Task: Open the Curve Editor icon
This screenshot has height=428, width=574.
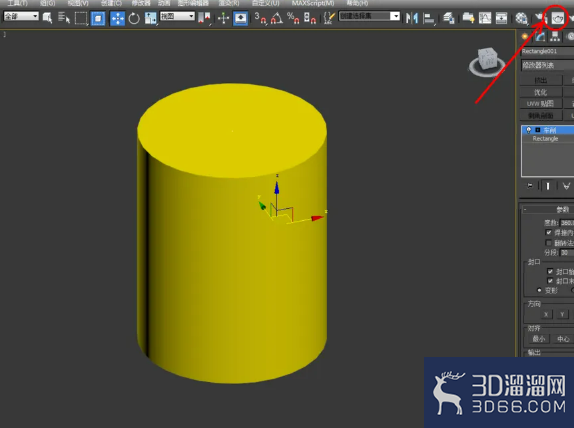Action: click(485, 18)
